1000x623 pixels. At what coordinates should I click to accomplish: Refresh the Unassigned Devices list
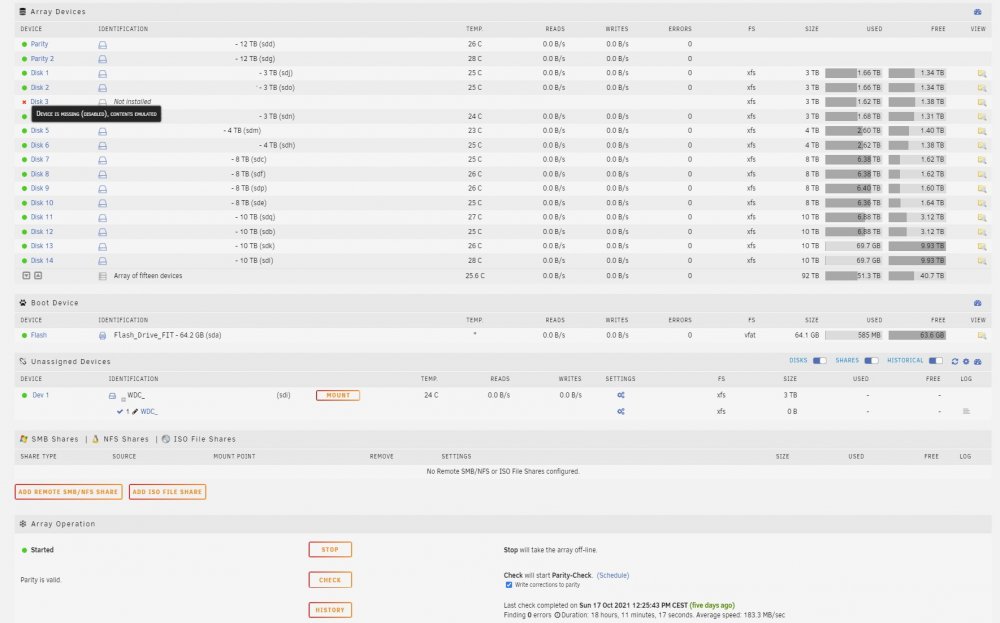955,362
